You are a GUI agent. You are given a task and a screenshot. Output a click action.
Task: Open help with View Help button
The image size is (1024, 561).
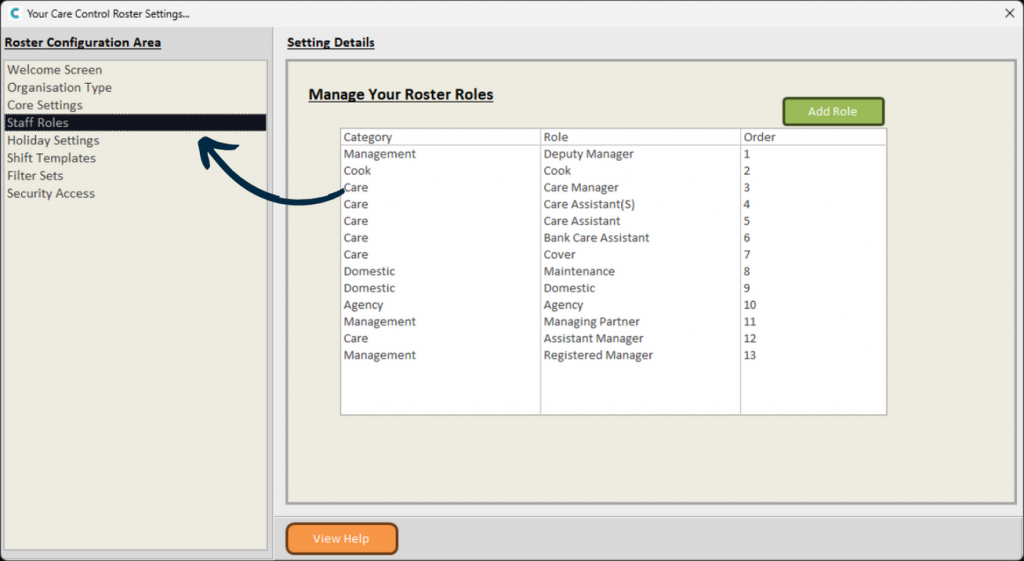coord(341,539)
